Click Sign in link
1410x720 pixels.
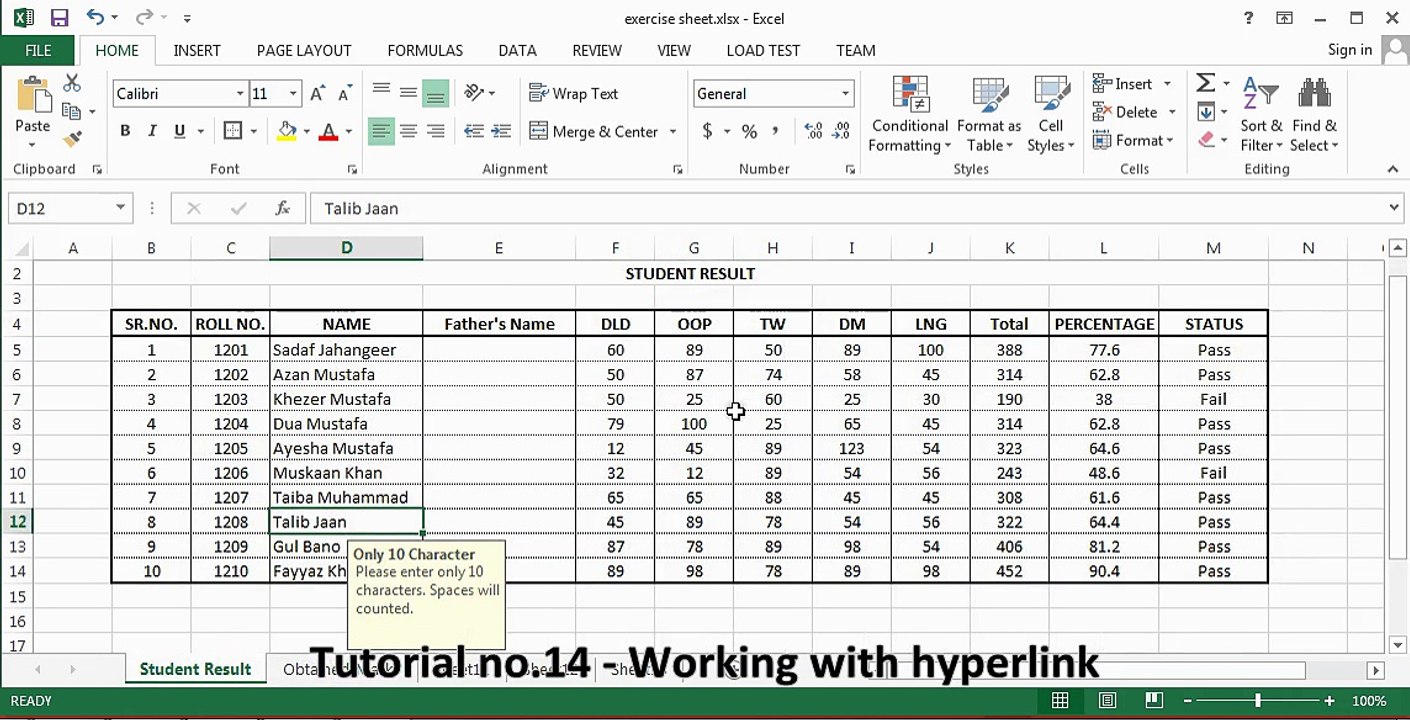(x=1349, y=50)
